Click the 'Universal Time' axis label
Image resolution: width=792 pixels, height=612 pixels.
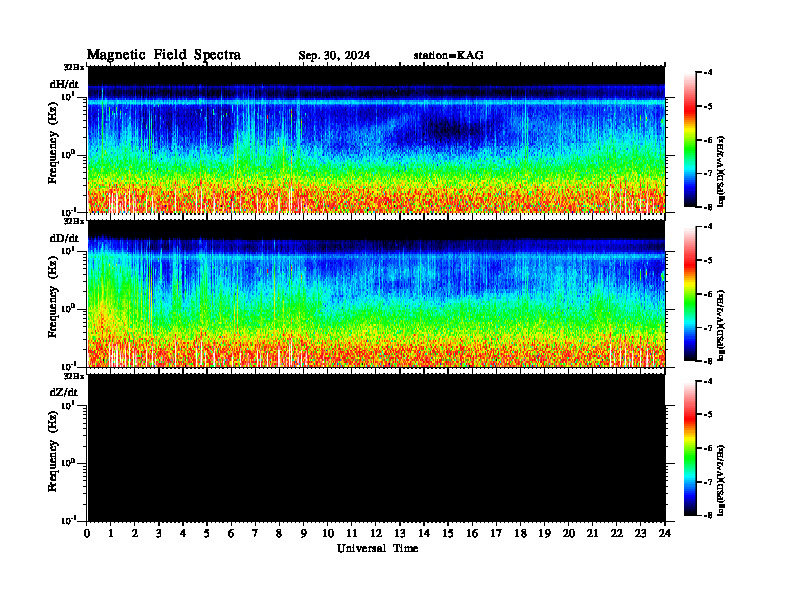[377, 548]
